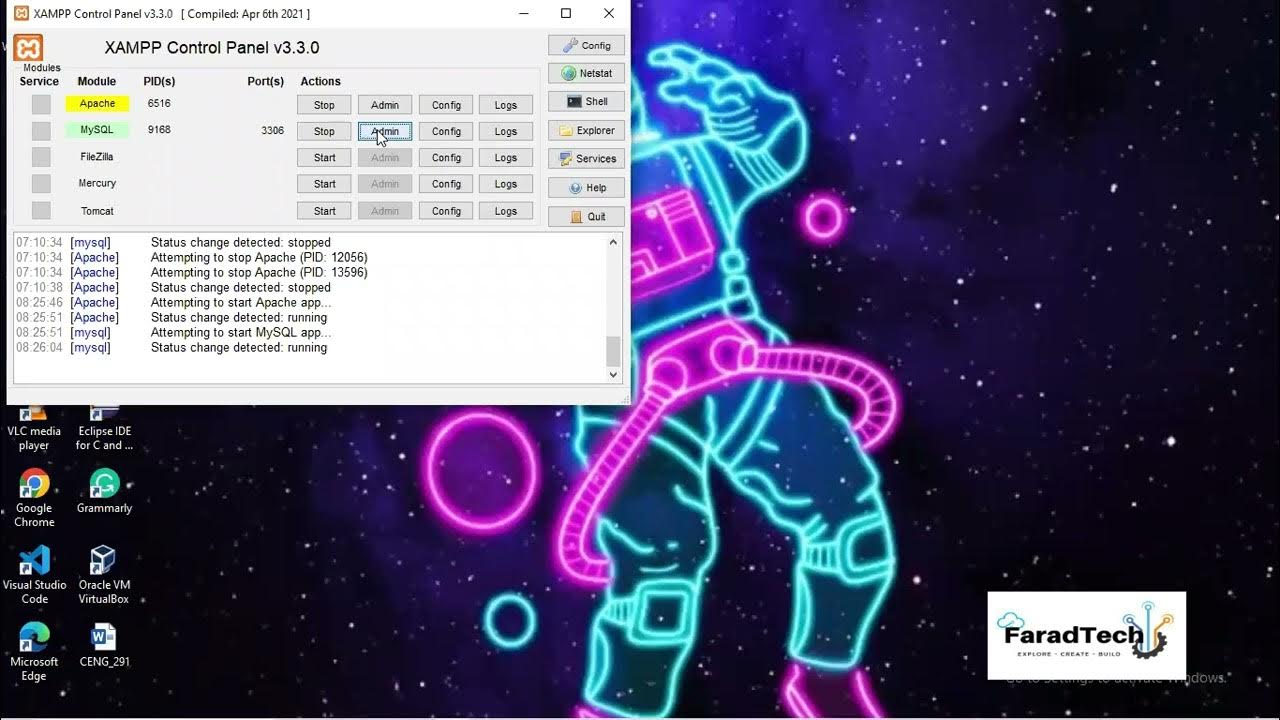
Task: Click the log line timestamped 08:26:04
Action: coord(171,347)
